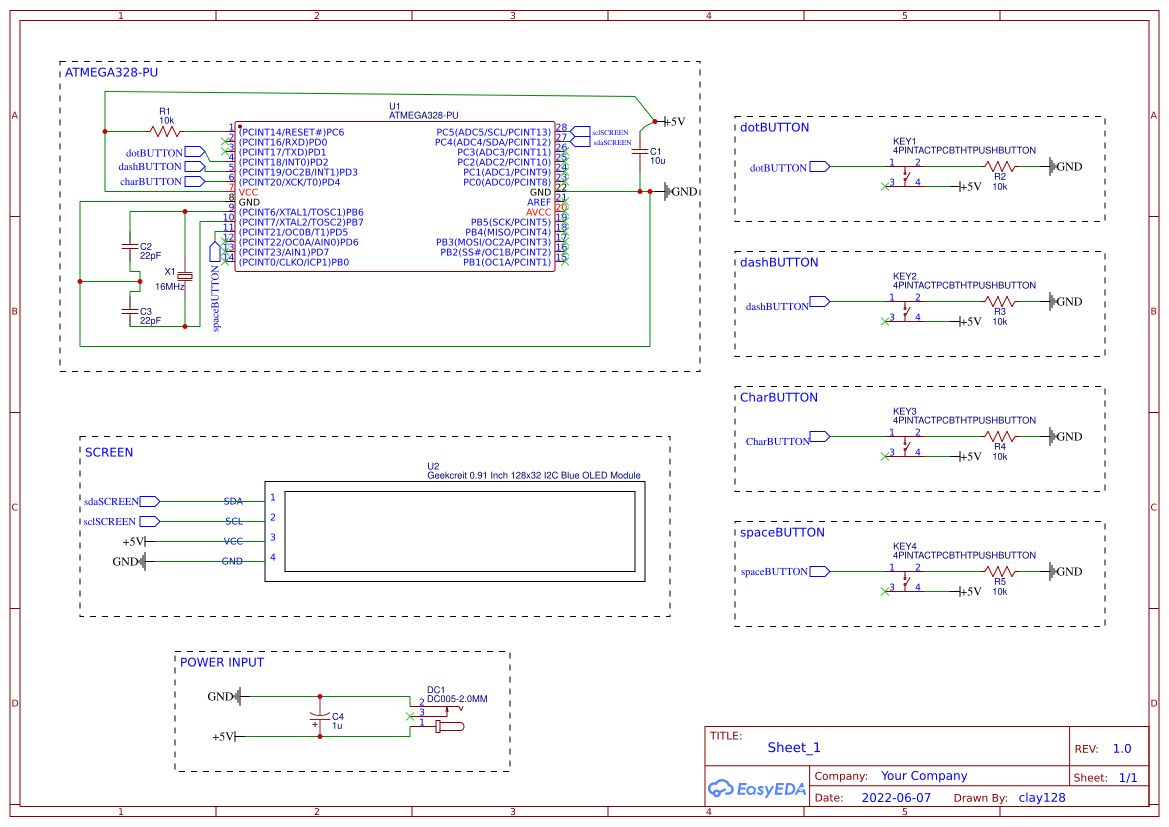Viewport: 1169px width, 827px height.
Task: Click the 'dotBUTTON' block title text
Action: coord(775,127)
